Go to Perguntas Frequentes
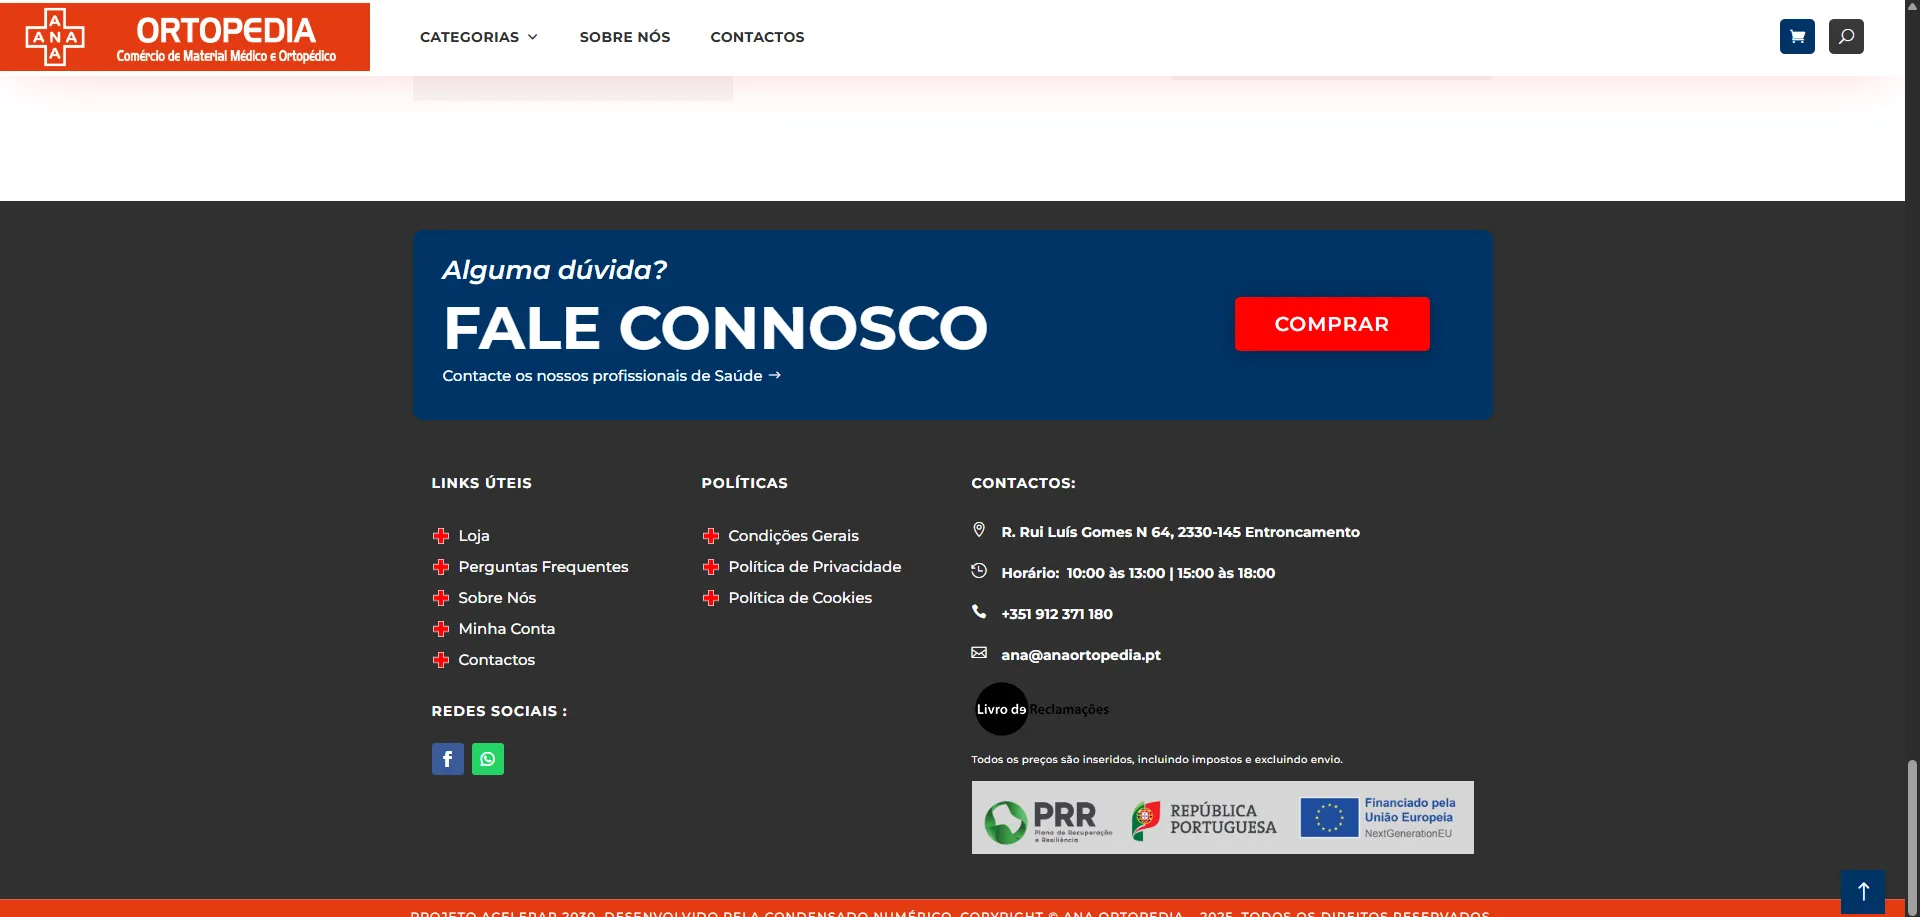 coord(543,567)
